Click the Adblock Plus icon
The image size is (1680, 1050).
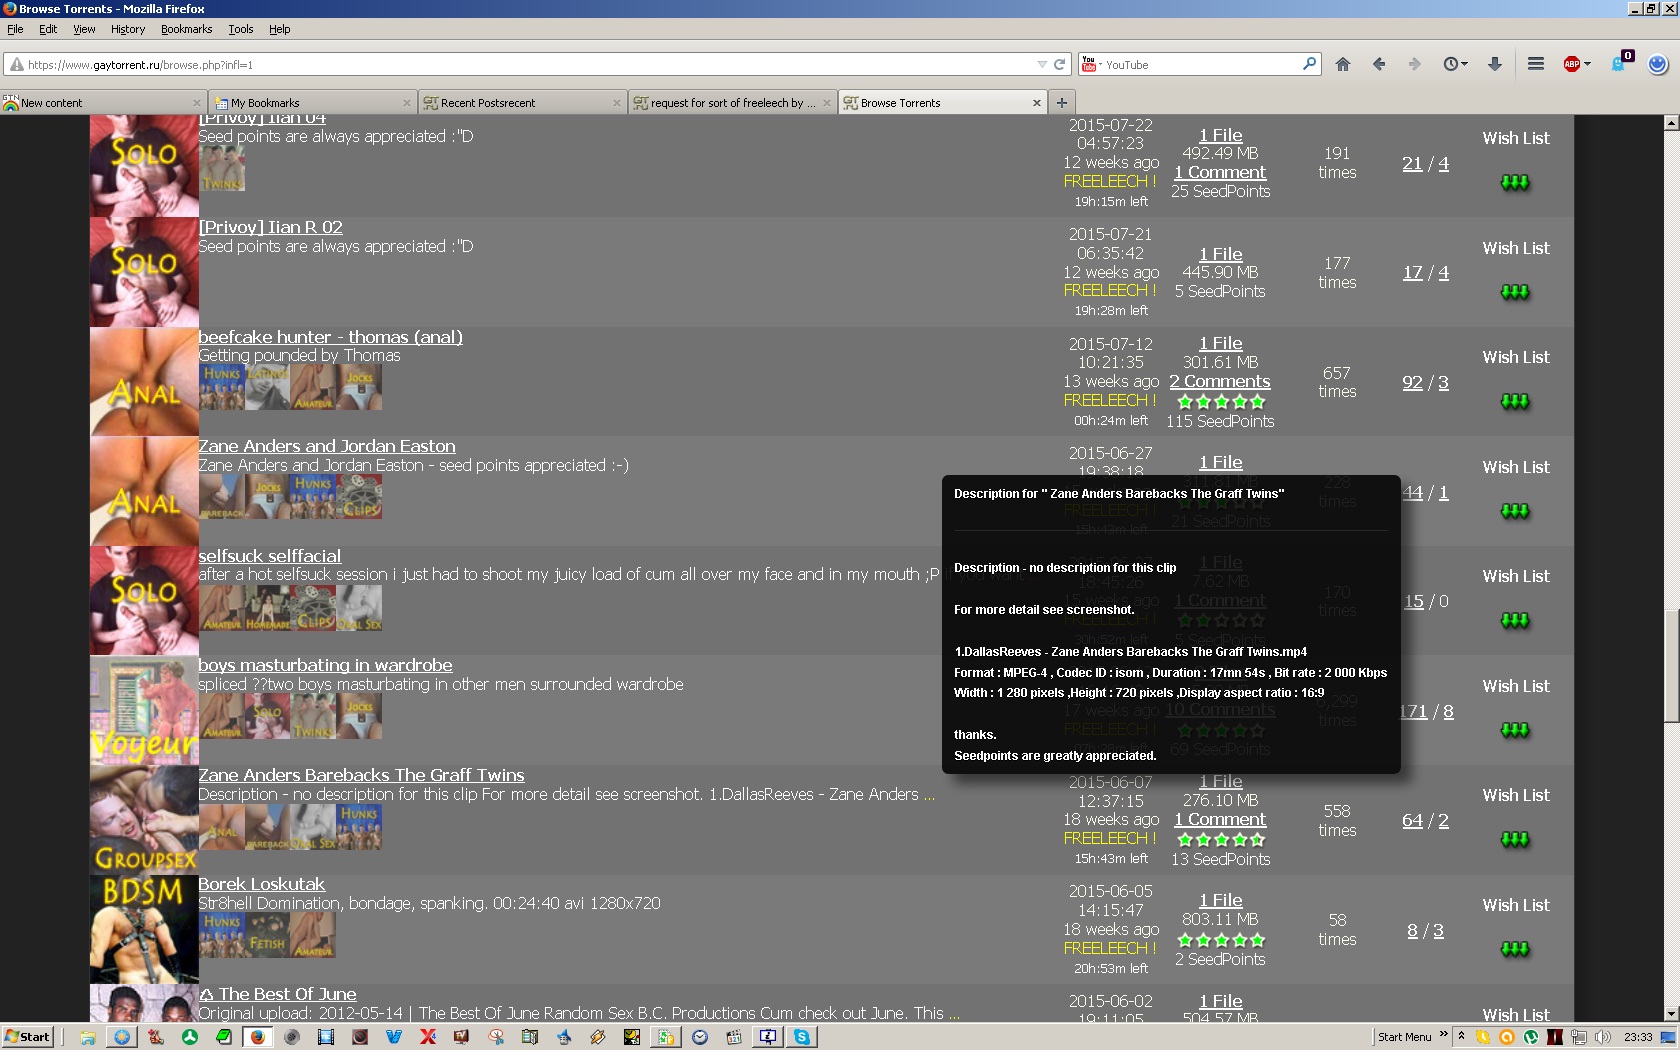tap(1571, 64)
